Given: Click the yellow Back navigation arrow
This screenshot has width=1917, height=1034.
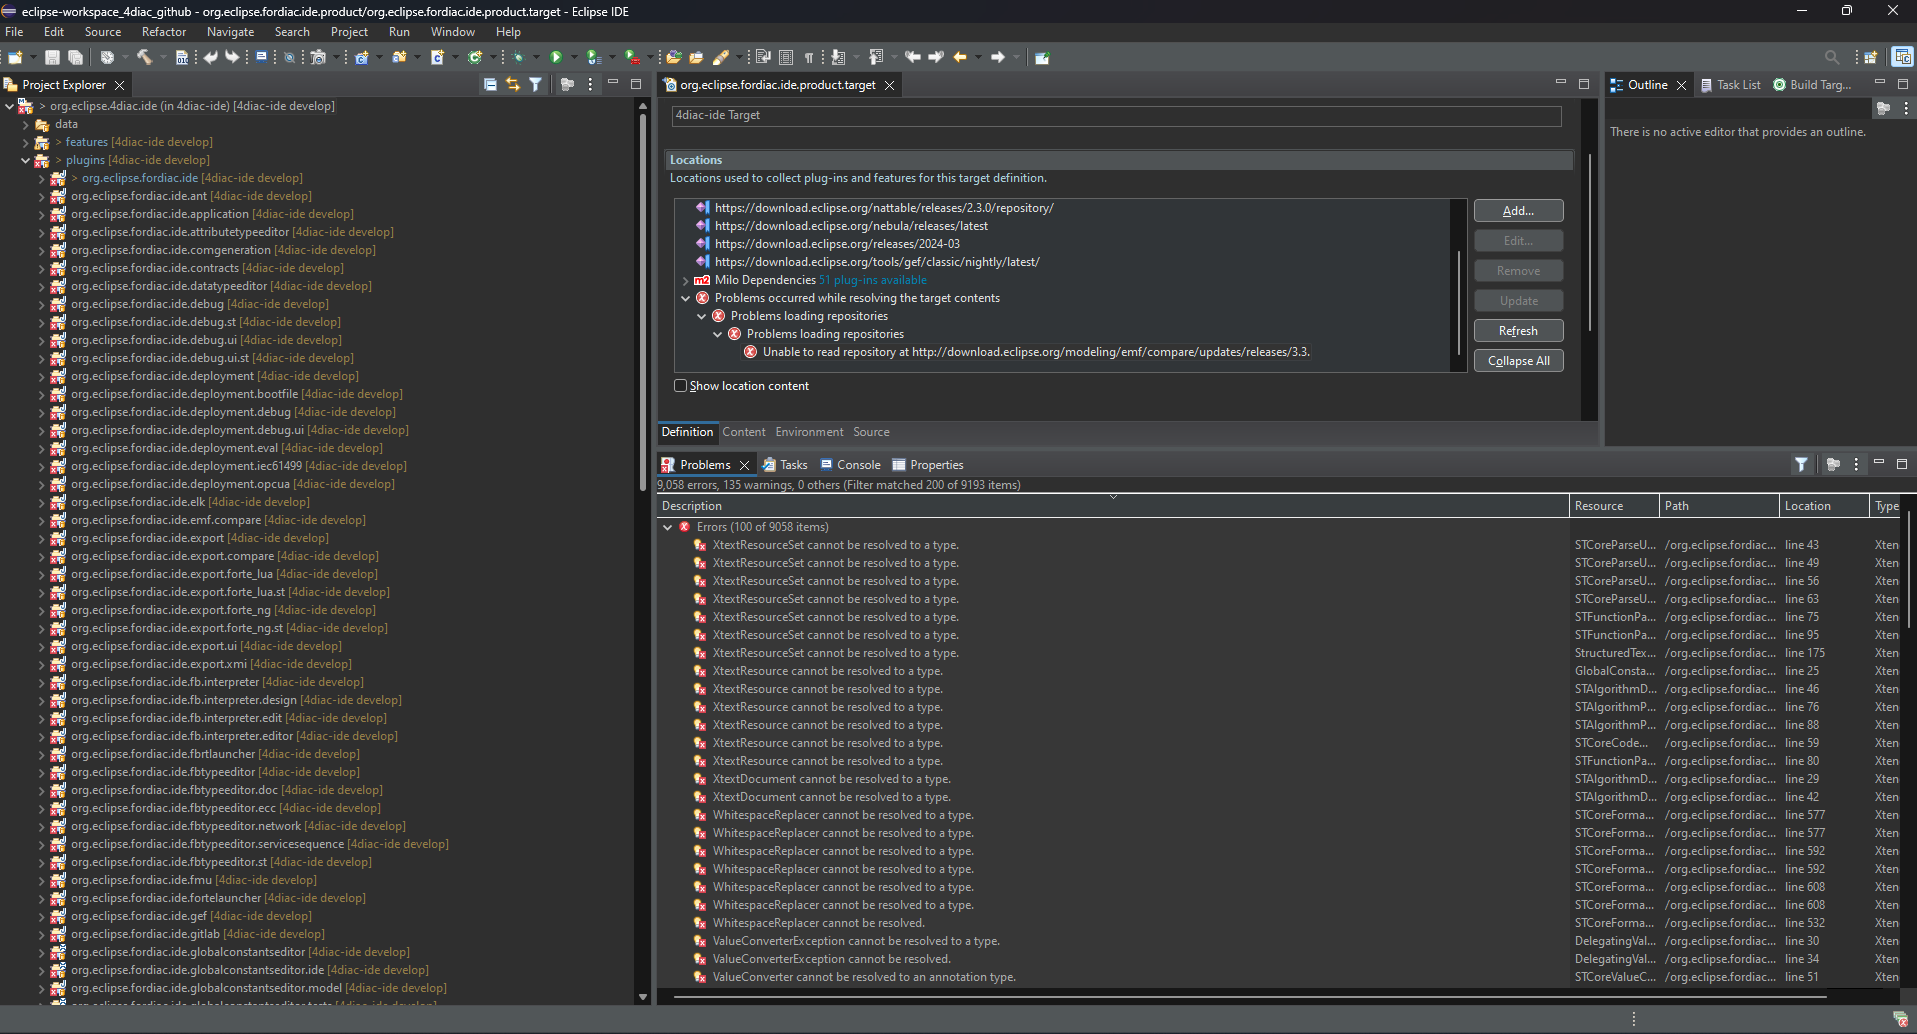Looking at the screenshot, I should click(960, 57).
